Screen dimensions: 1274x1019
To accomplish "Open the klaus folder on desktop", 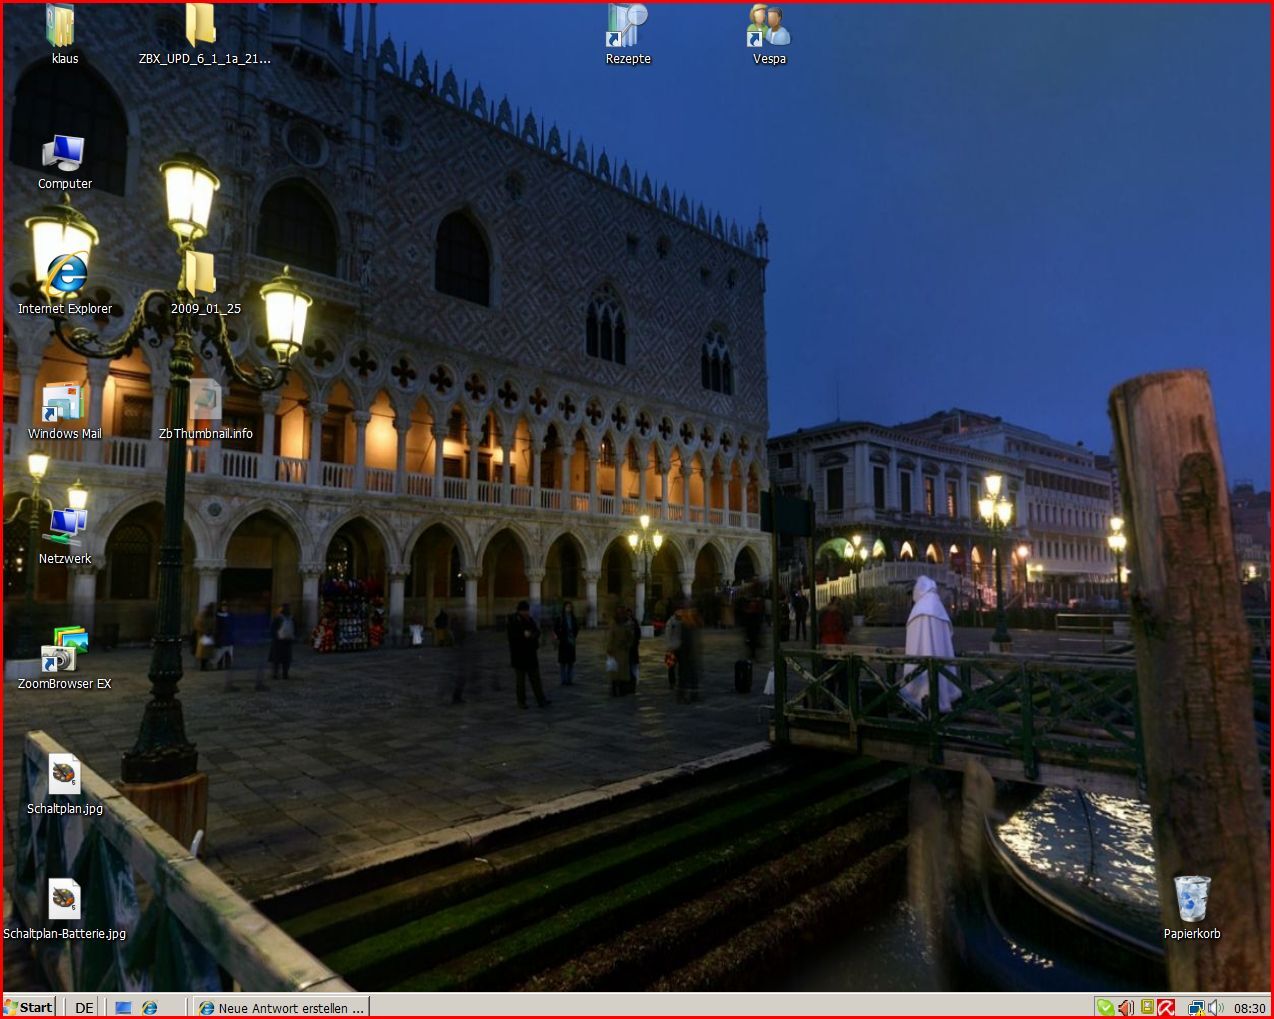I will click(62, 27).
